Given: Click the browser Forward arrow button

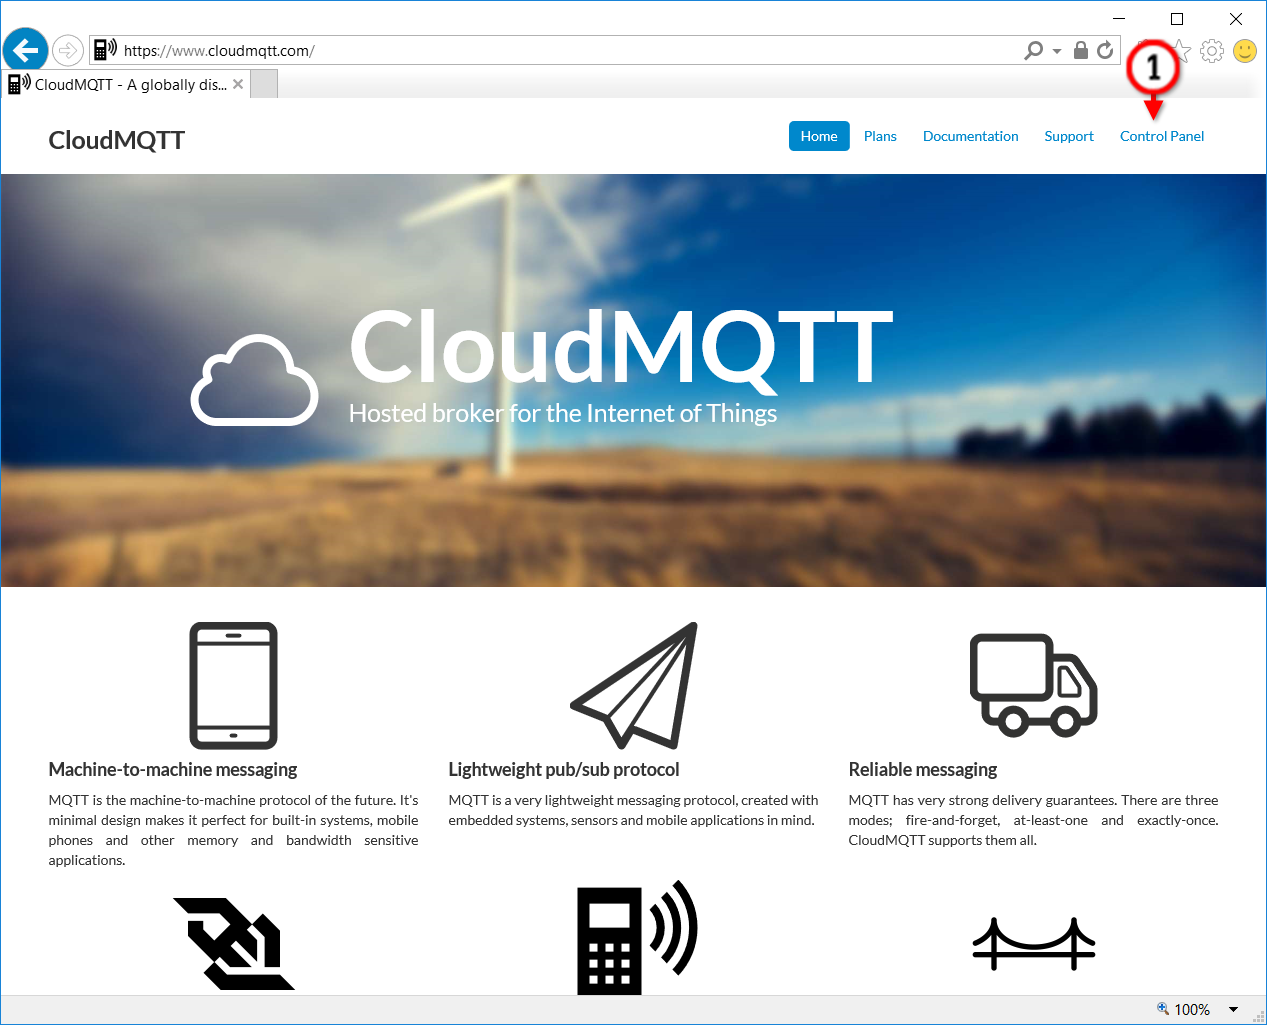Looking at the screenshot, I should pyautogui.click(x=67, y=49).
